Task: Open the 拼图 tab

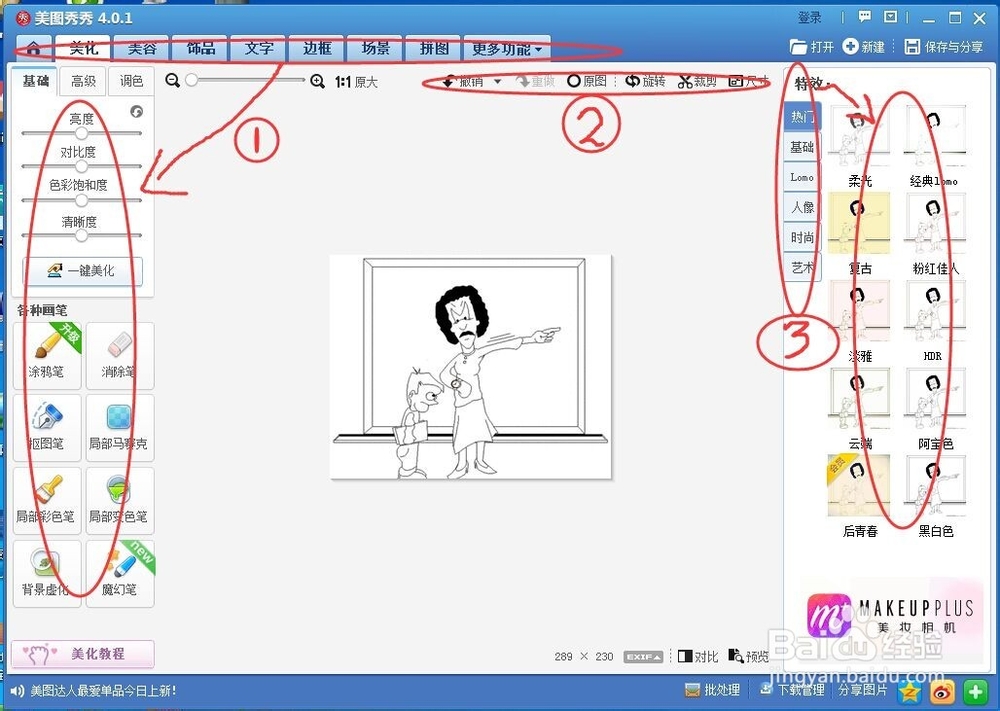Action: point(433,48)
